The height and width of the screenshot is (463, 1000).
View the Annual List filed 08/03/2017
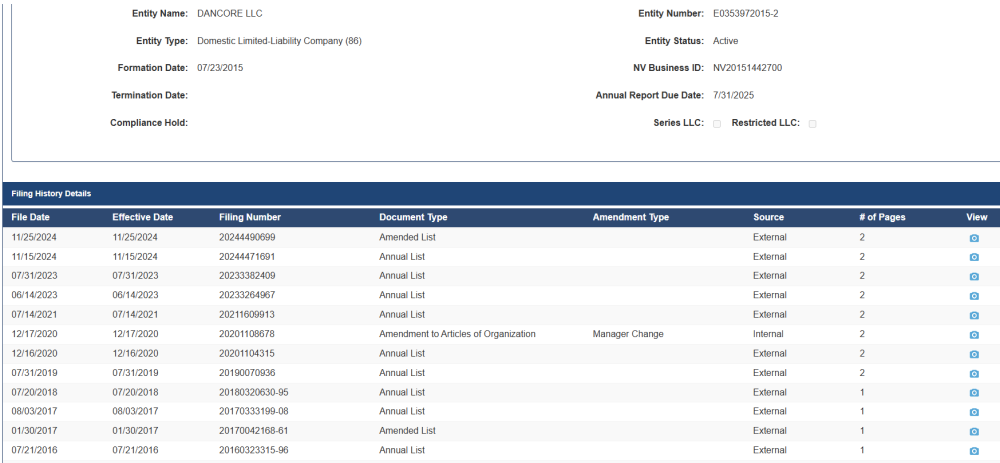coord(974,412)
